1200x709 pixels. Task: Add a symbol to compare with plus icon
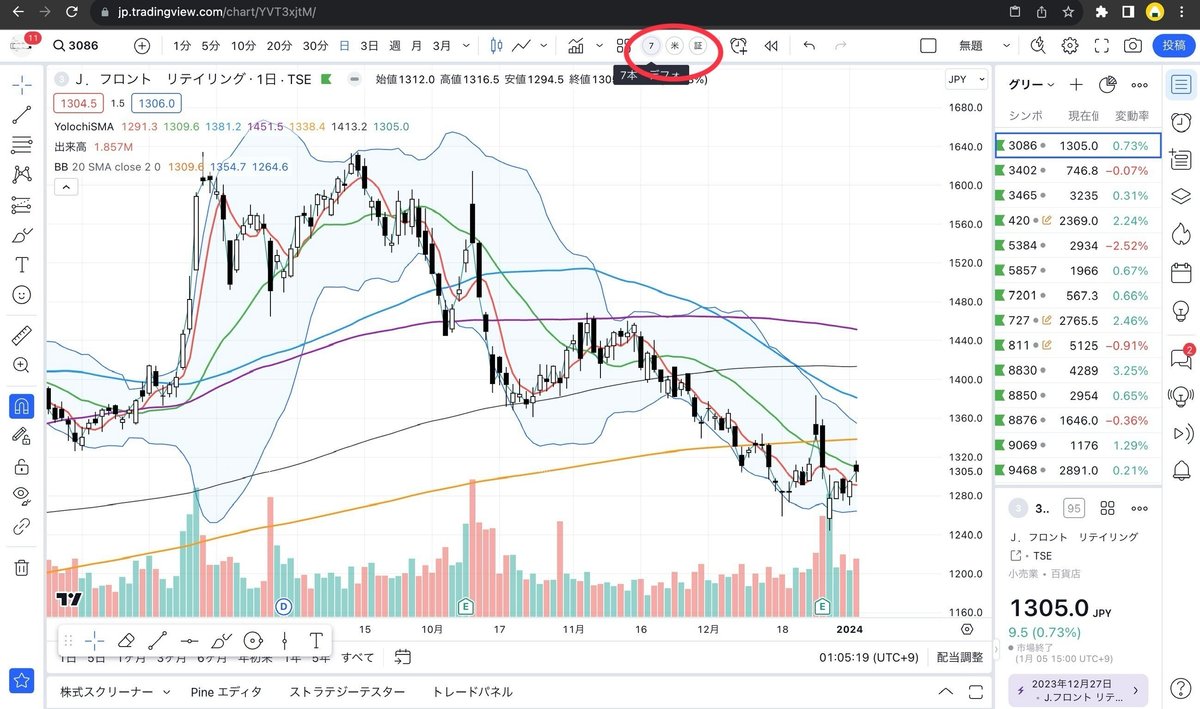tap(142, 46)
